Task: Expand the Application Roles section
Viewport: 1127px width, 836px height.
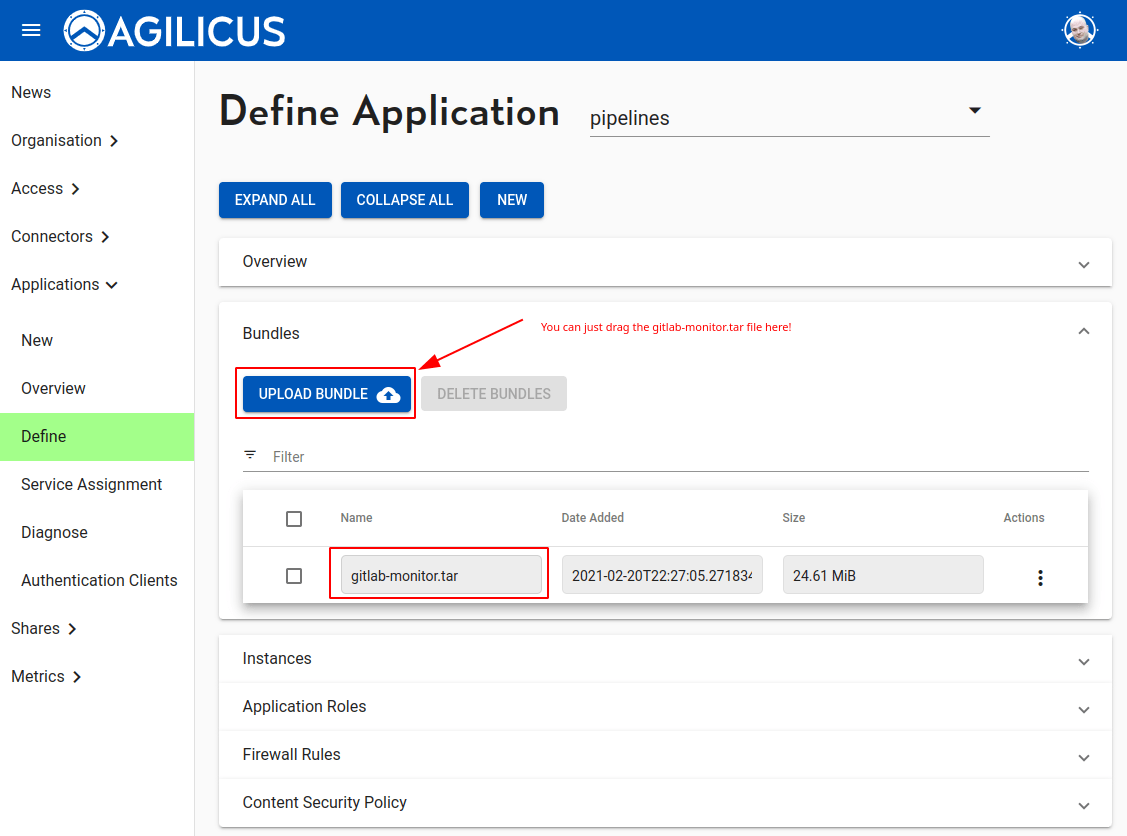Action: coord(304,706)
